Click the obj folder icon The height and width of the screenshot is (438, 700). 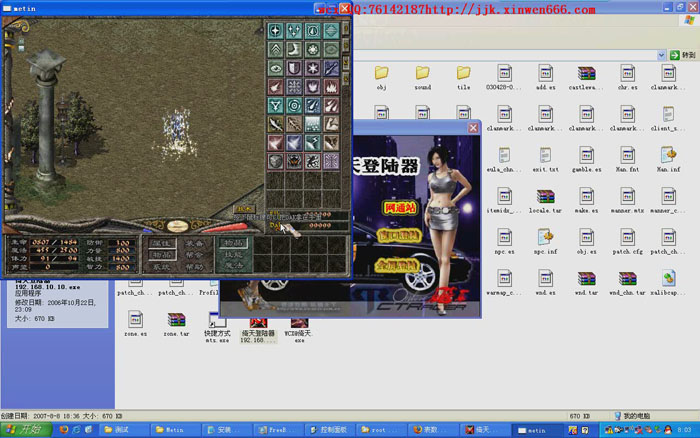(381, 74)
